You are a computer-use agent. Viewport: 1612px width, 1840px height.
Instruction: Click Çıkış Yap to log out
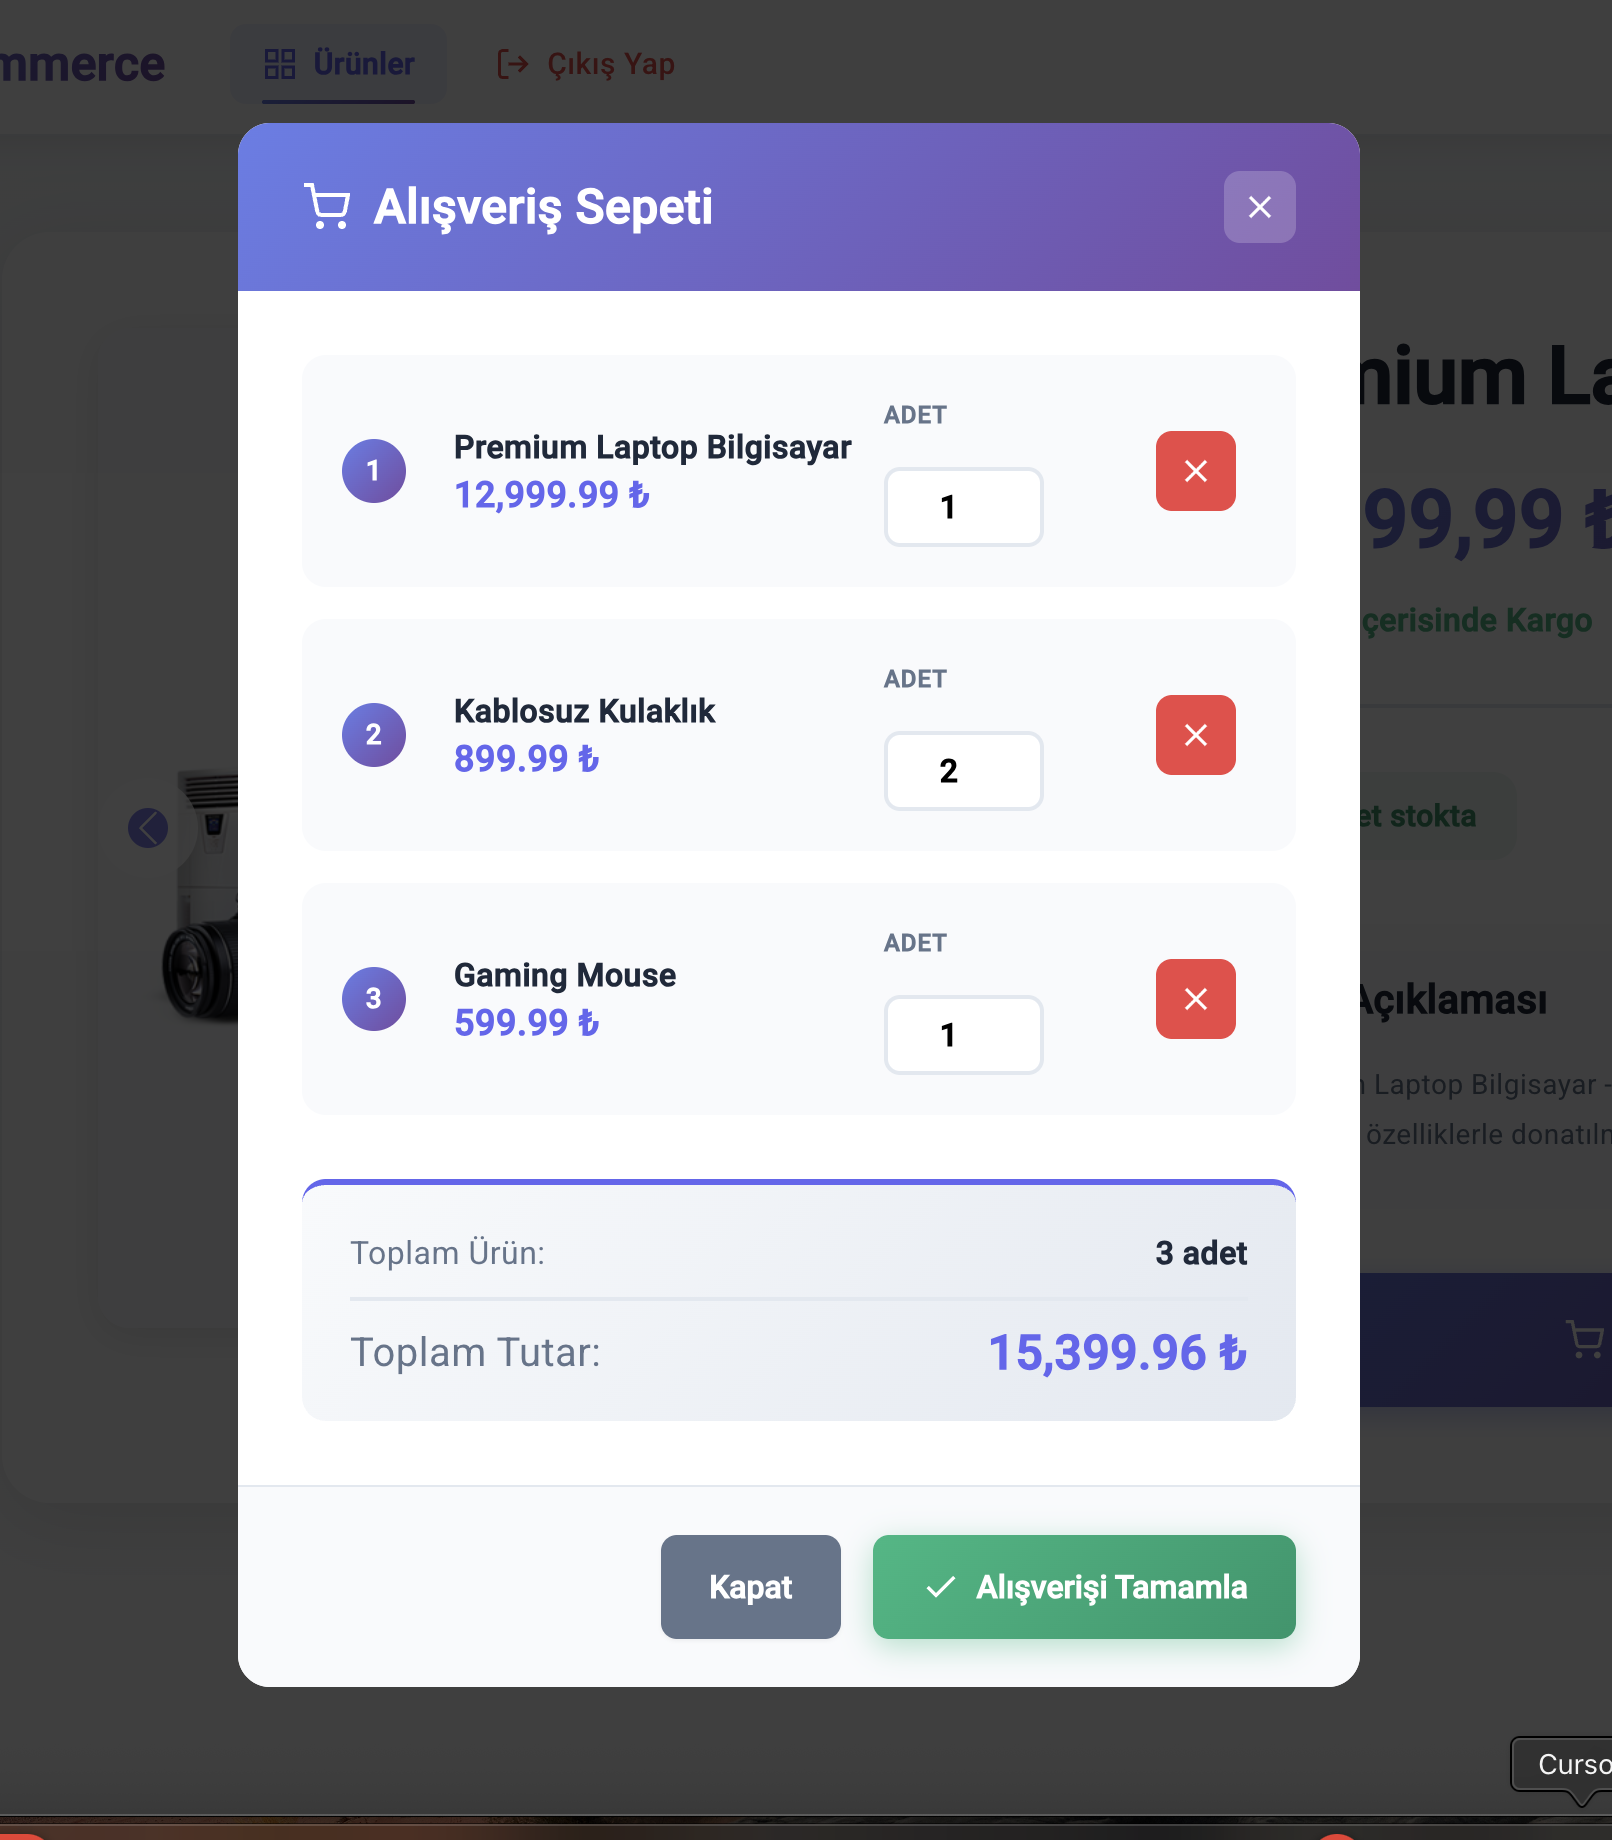point(586,64)
